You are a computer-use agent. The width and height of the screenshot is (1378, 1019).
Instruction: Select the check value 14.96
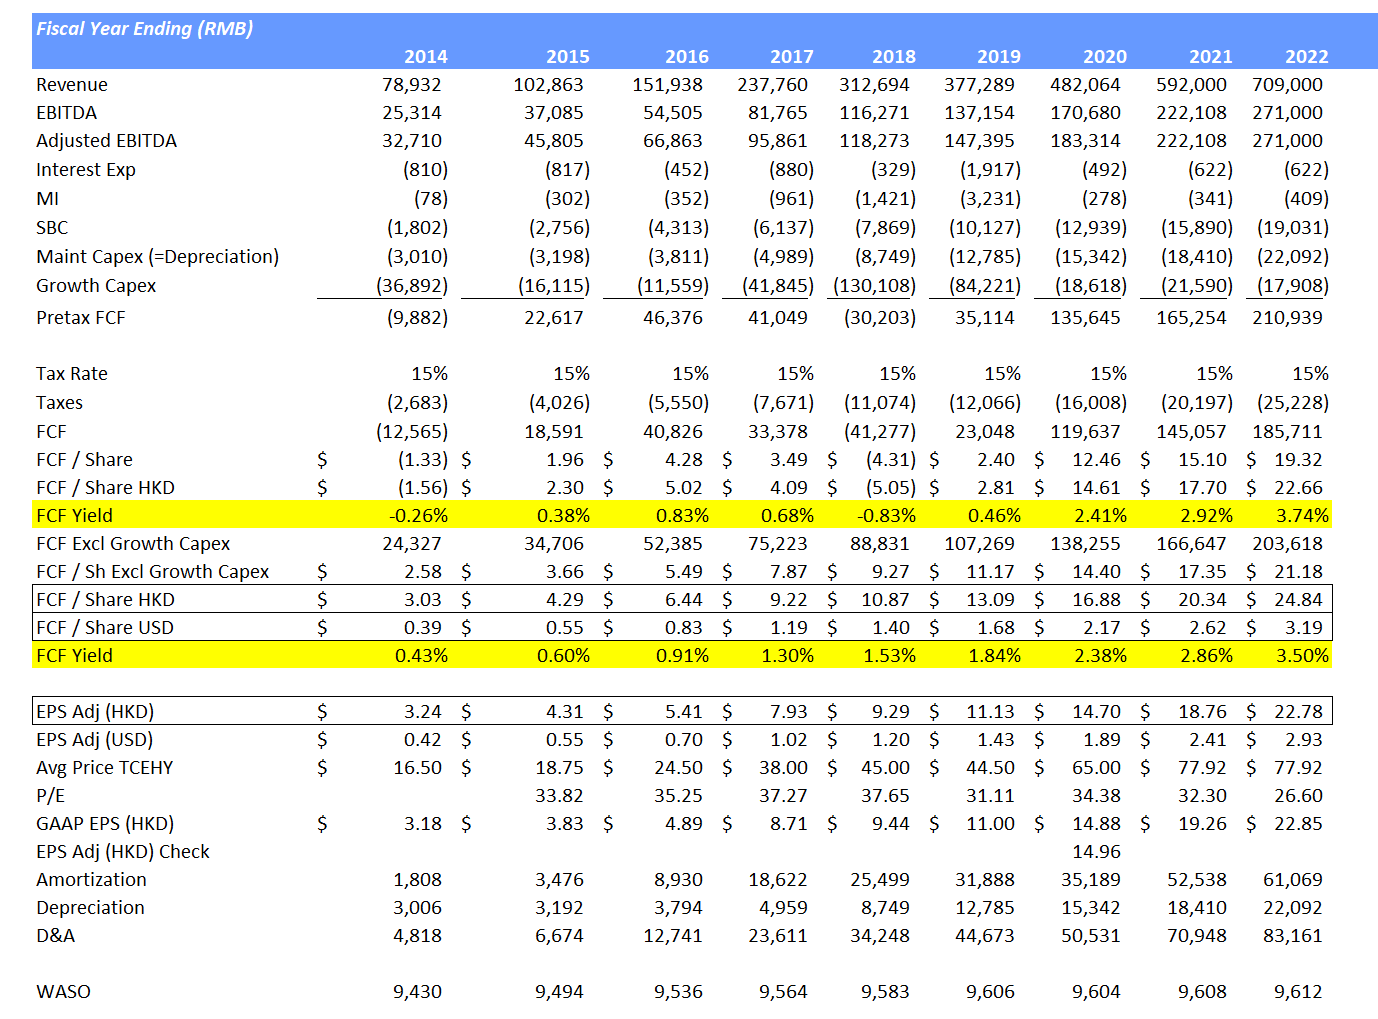[x=1096, y=852]
